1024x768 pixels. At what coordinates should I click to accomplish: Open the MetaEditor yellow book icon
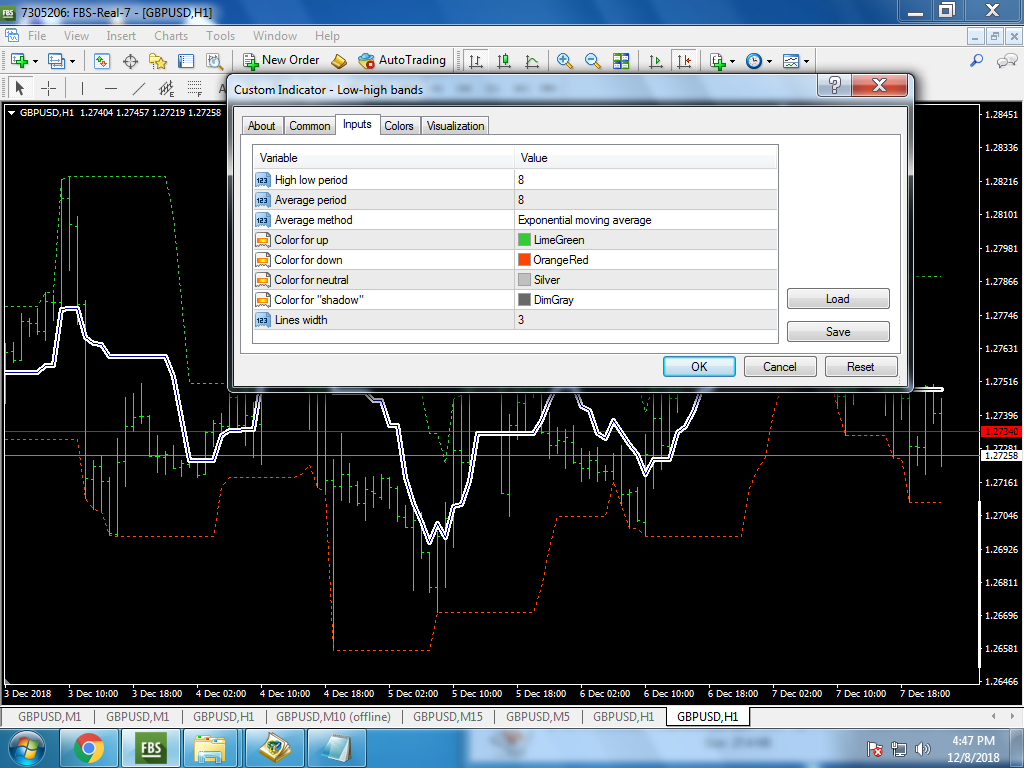[338, 61]
